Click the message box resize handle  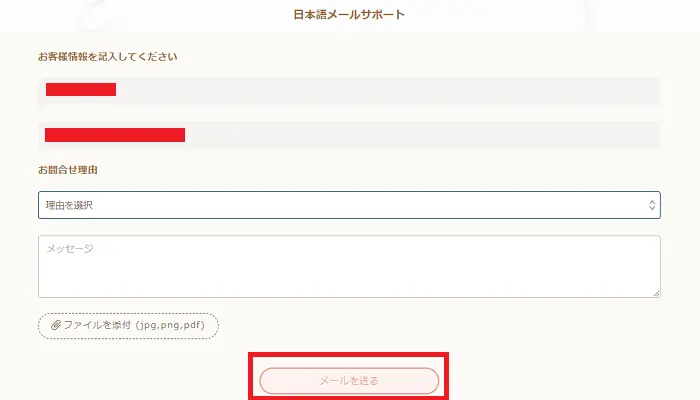pos(656,293)
